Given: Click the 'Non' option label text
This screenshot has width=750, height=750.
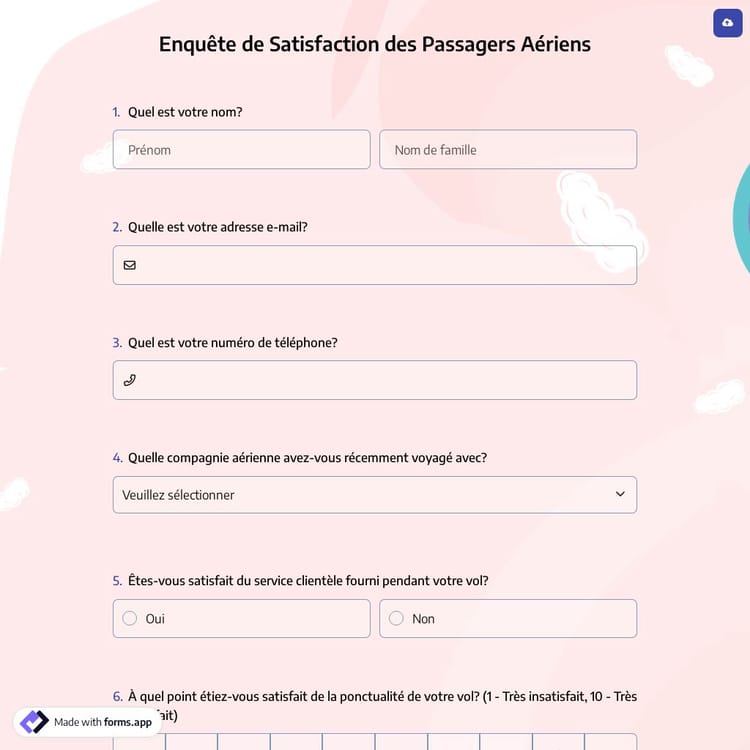Looking at the screenshot, I should point(424,619).
